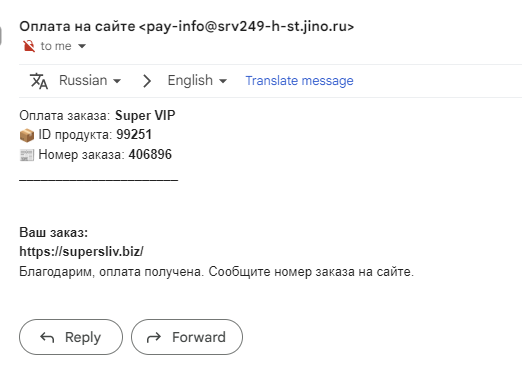Click the order number 406896
This screenshot has width=522, height=374.
tap(150, 155)
